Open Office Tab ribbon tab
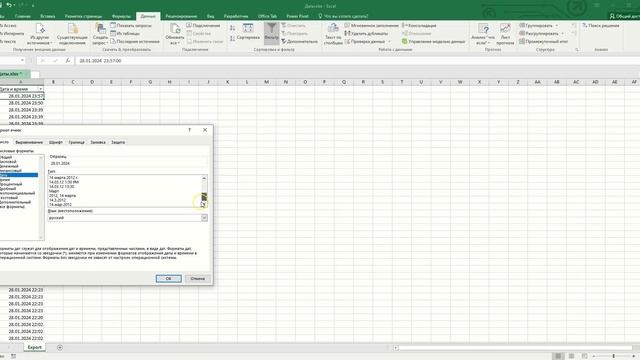640x360 pixels. 267,16
